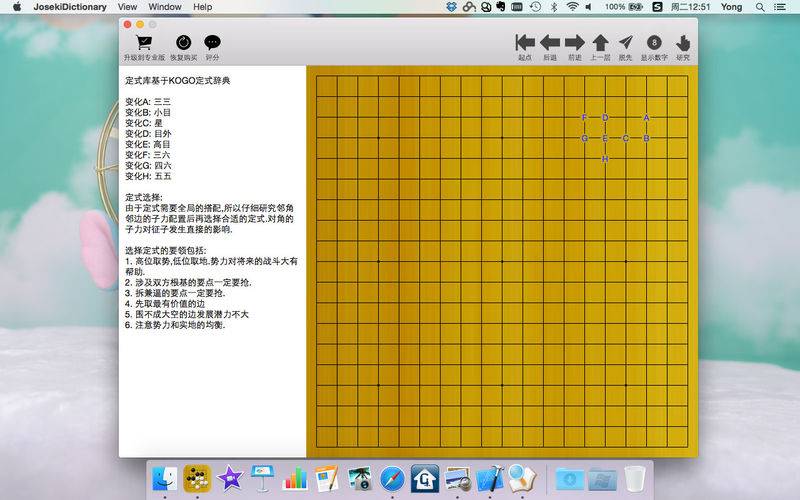
Task: Launch Pages from the dock
Action: 327,479
